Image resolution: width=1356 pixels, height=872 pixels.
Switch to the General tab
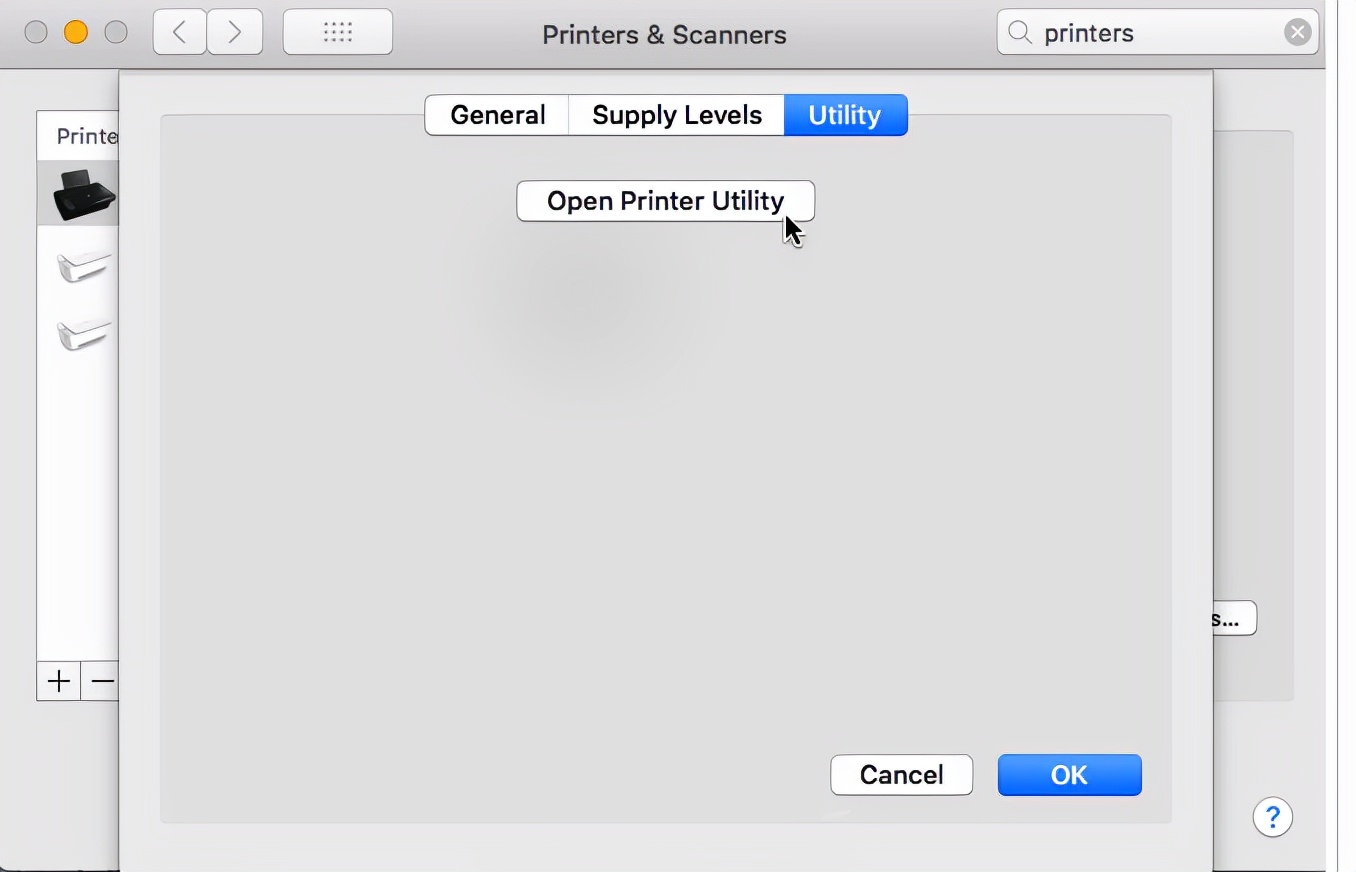point(497,115)
